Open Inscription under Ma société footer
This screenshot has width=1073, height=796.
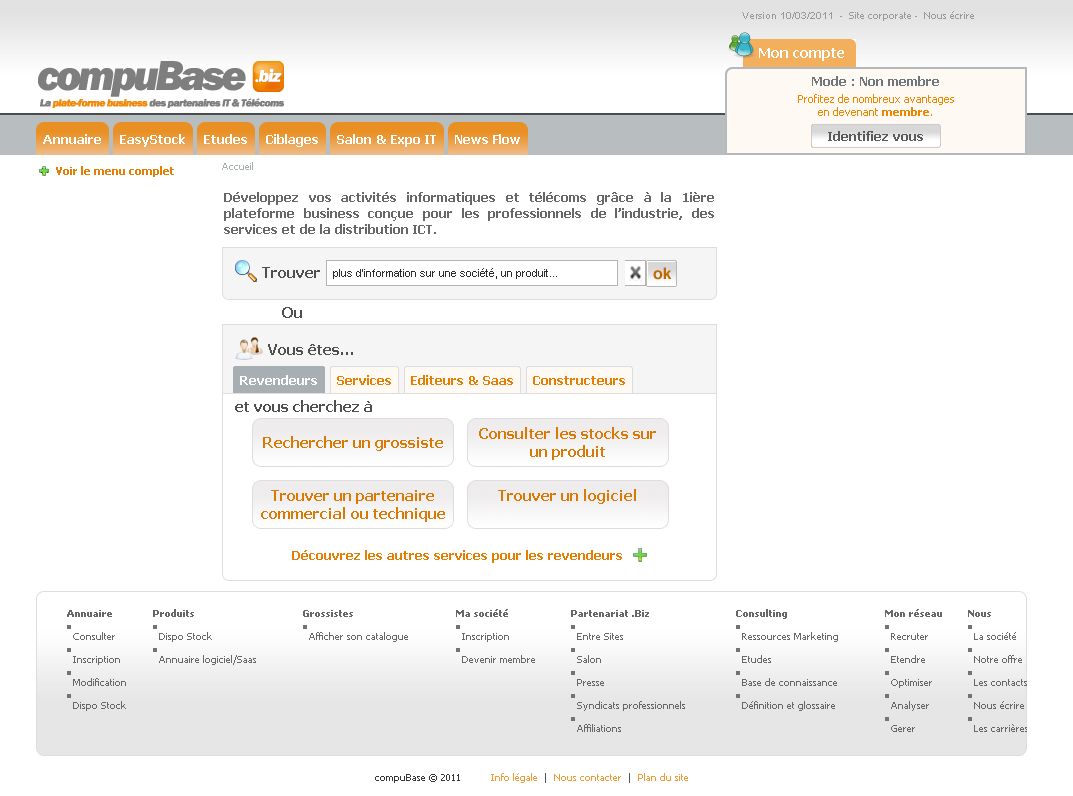point(485,637)
